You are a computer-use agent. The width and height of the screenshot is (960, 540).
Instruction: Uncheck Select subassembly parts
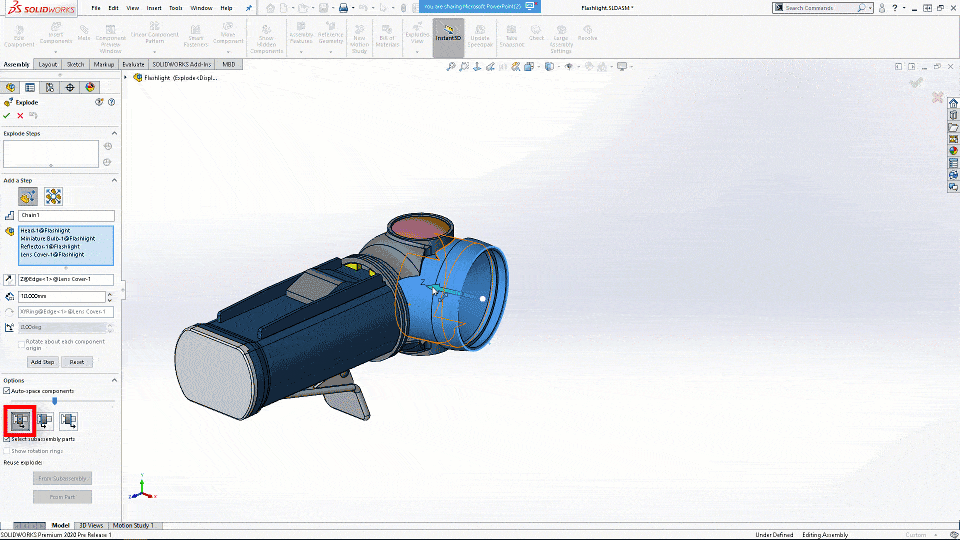(7, 439)
